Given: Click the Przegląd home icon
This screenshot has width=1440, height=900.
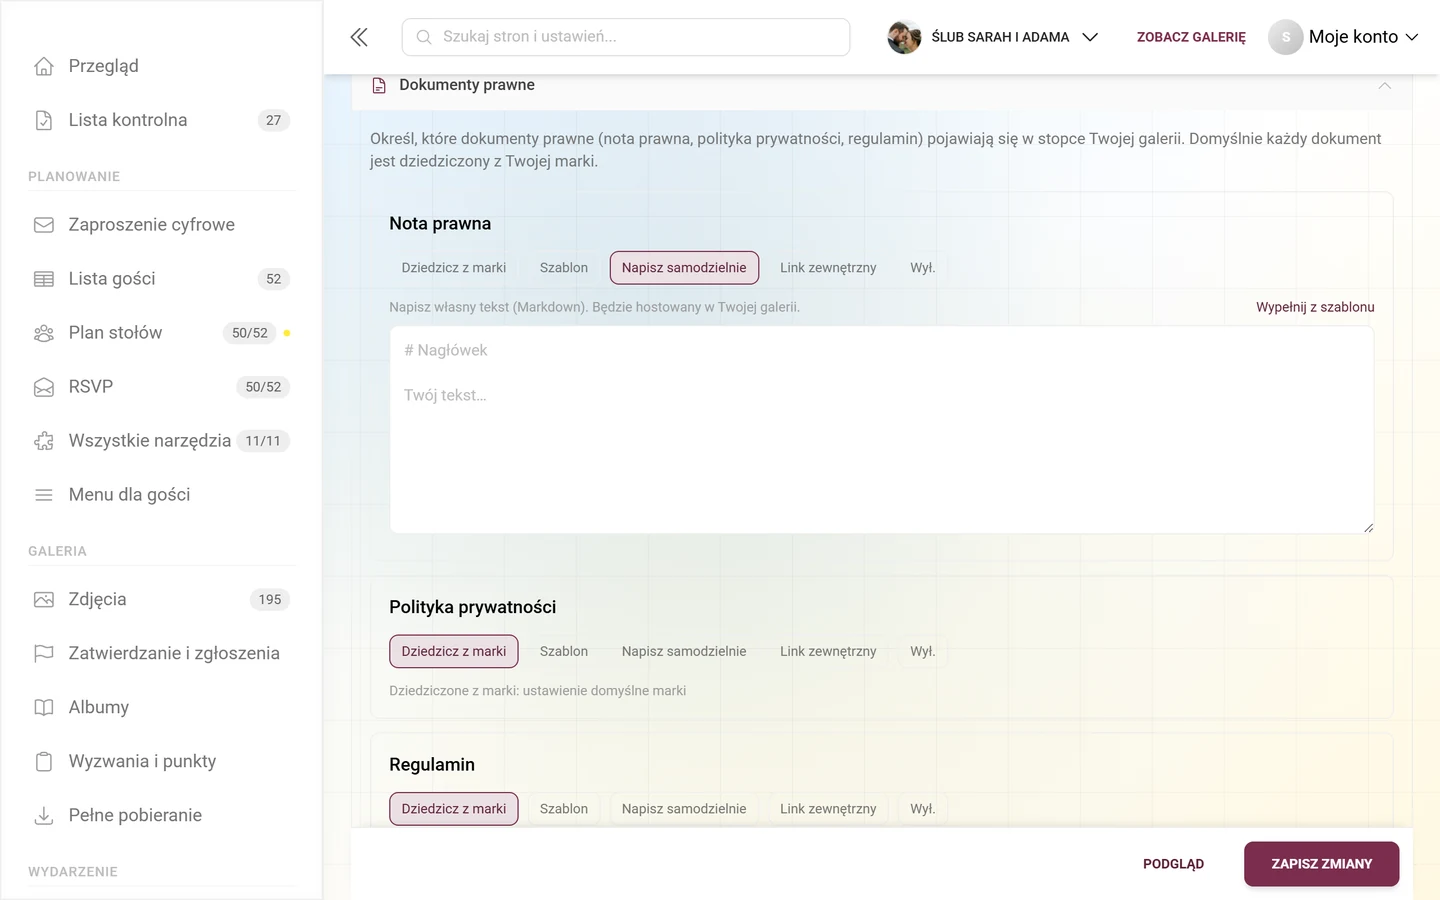Looking at the screenshot, I should (44, 66).
